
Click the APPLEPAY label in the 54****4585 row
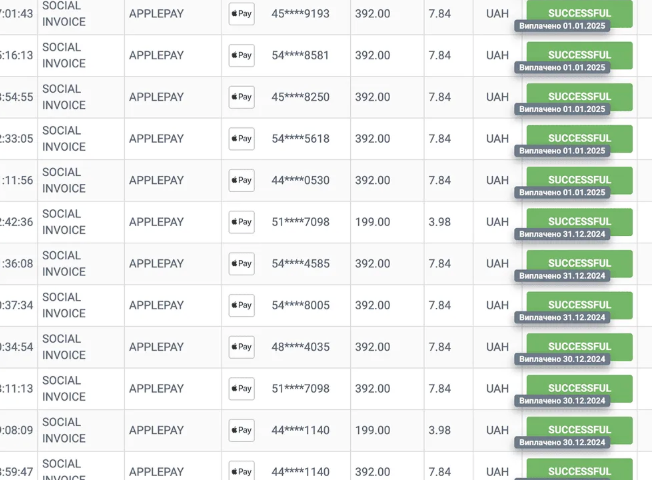(157, 264)
